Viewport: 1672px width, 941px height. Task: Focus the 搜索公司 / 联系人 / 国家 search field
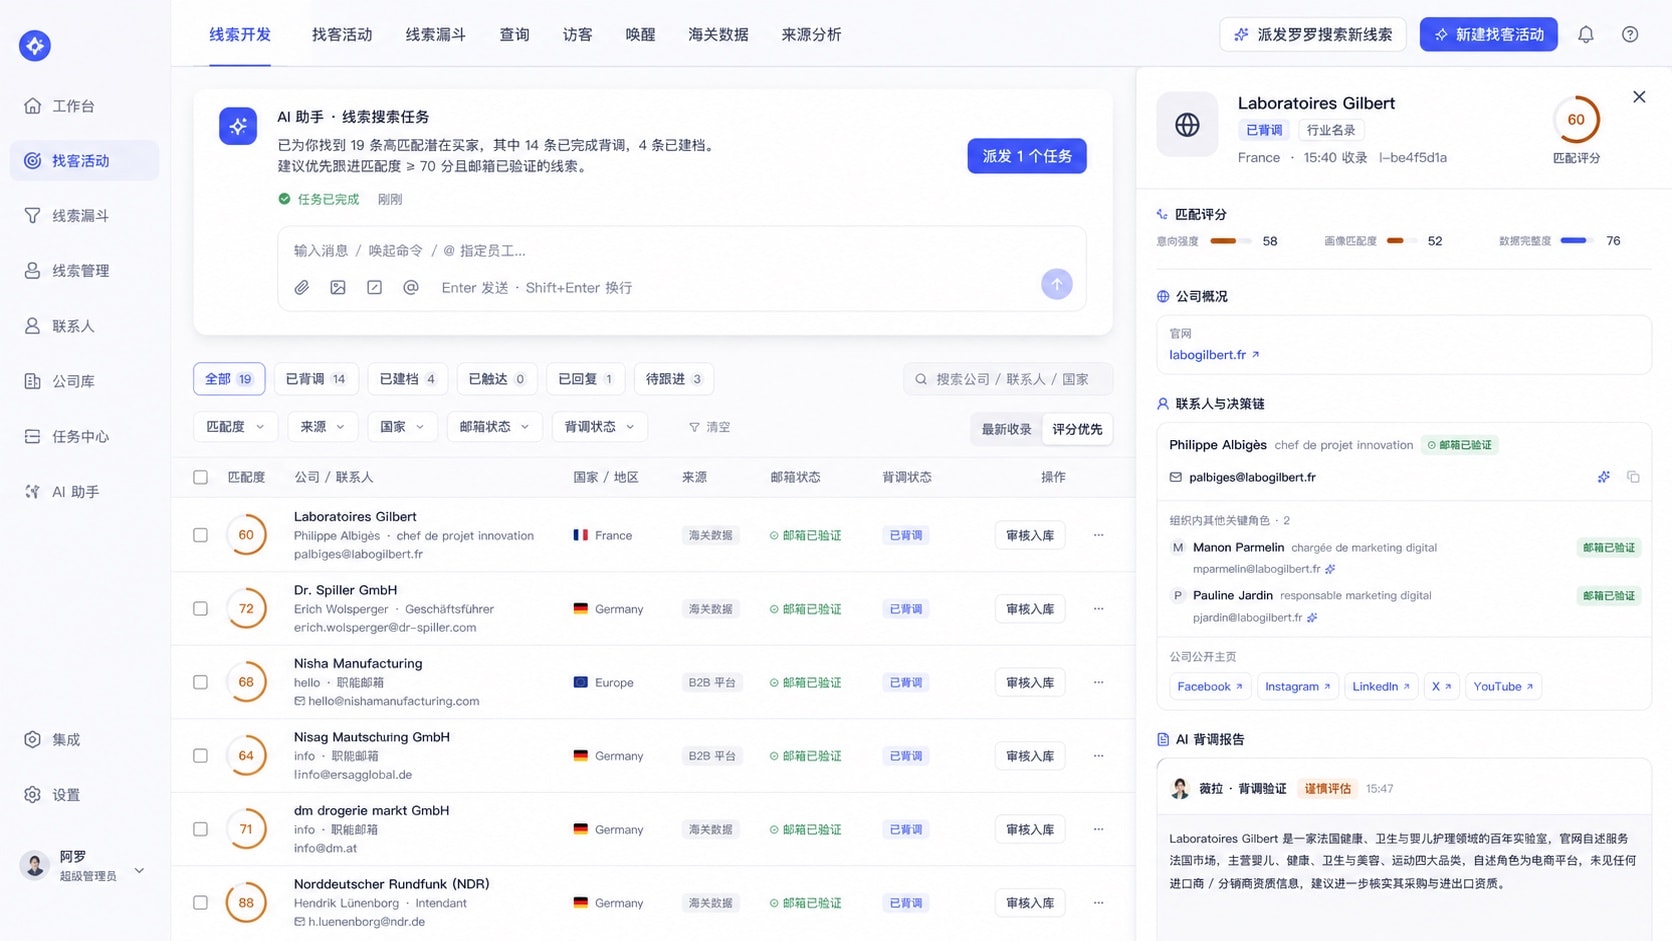1008,379
